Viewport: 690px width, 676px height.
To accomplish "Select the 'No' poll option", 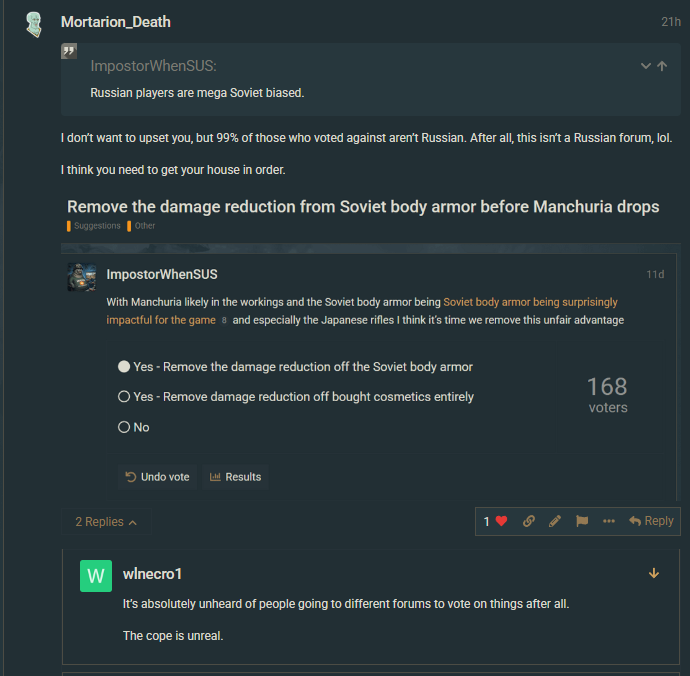I will 124,427.
